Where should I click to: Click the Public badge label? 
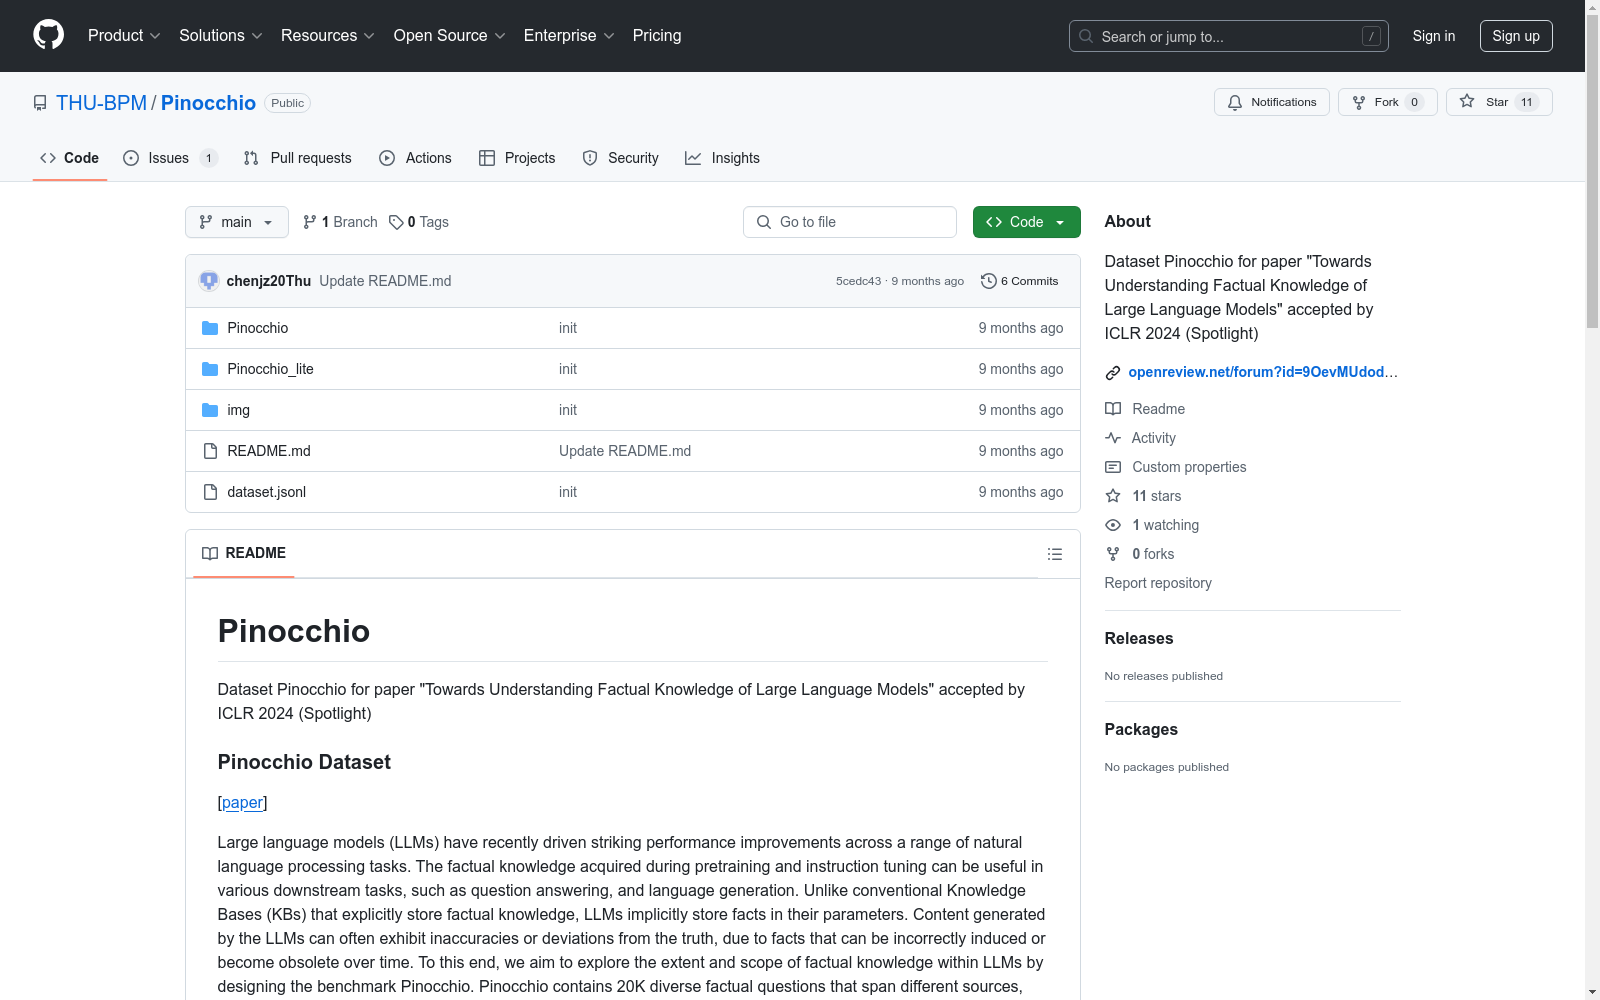[x=287, y=103]
